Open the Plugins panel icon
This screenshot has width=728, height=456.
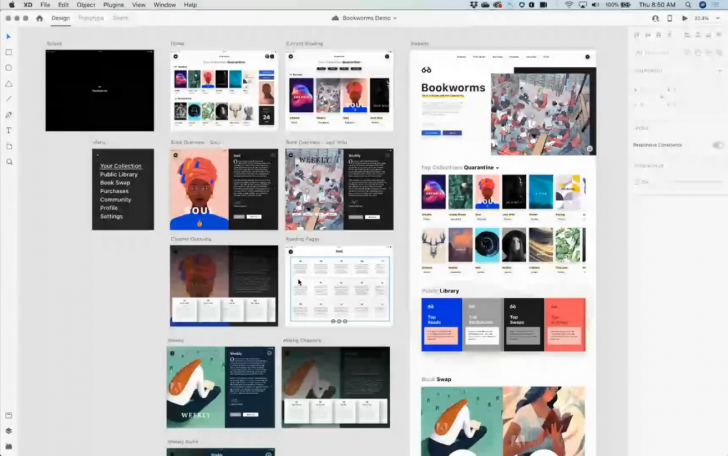click(x=8, y=446)
